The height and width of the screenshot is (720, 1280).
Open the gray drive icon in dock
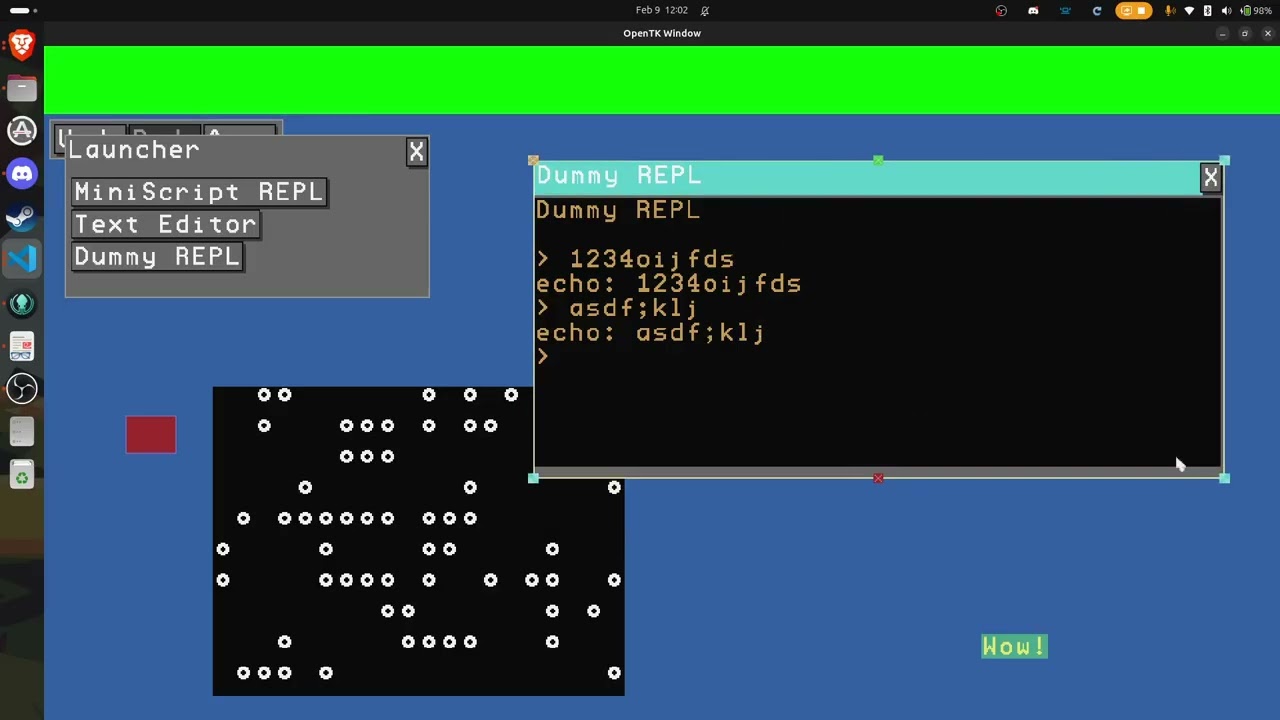(x=22, y=432)
